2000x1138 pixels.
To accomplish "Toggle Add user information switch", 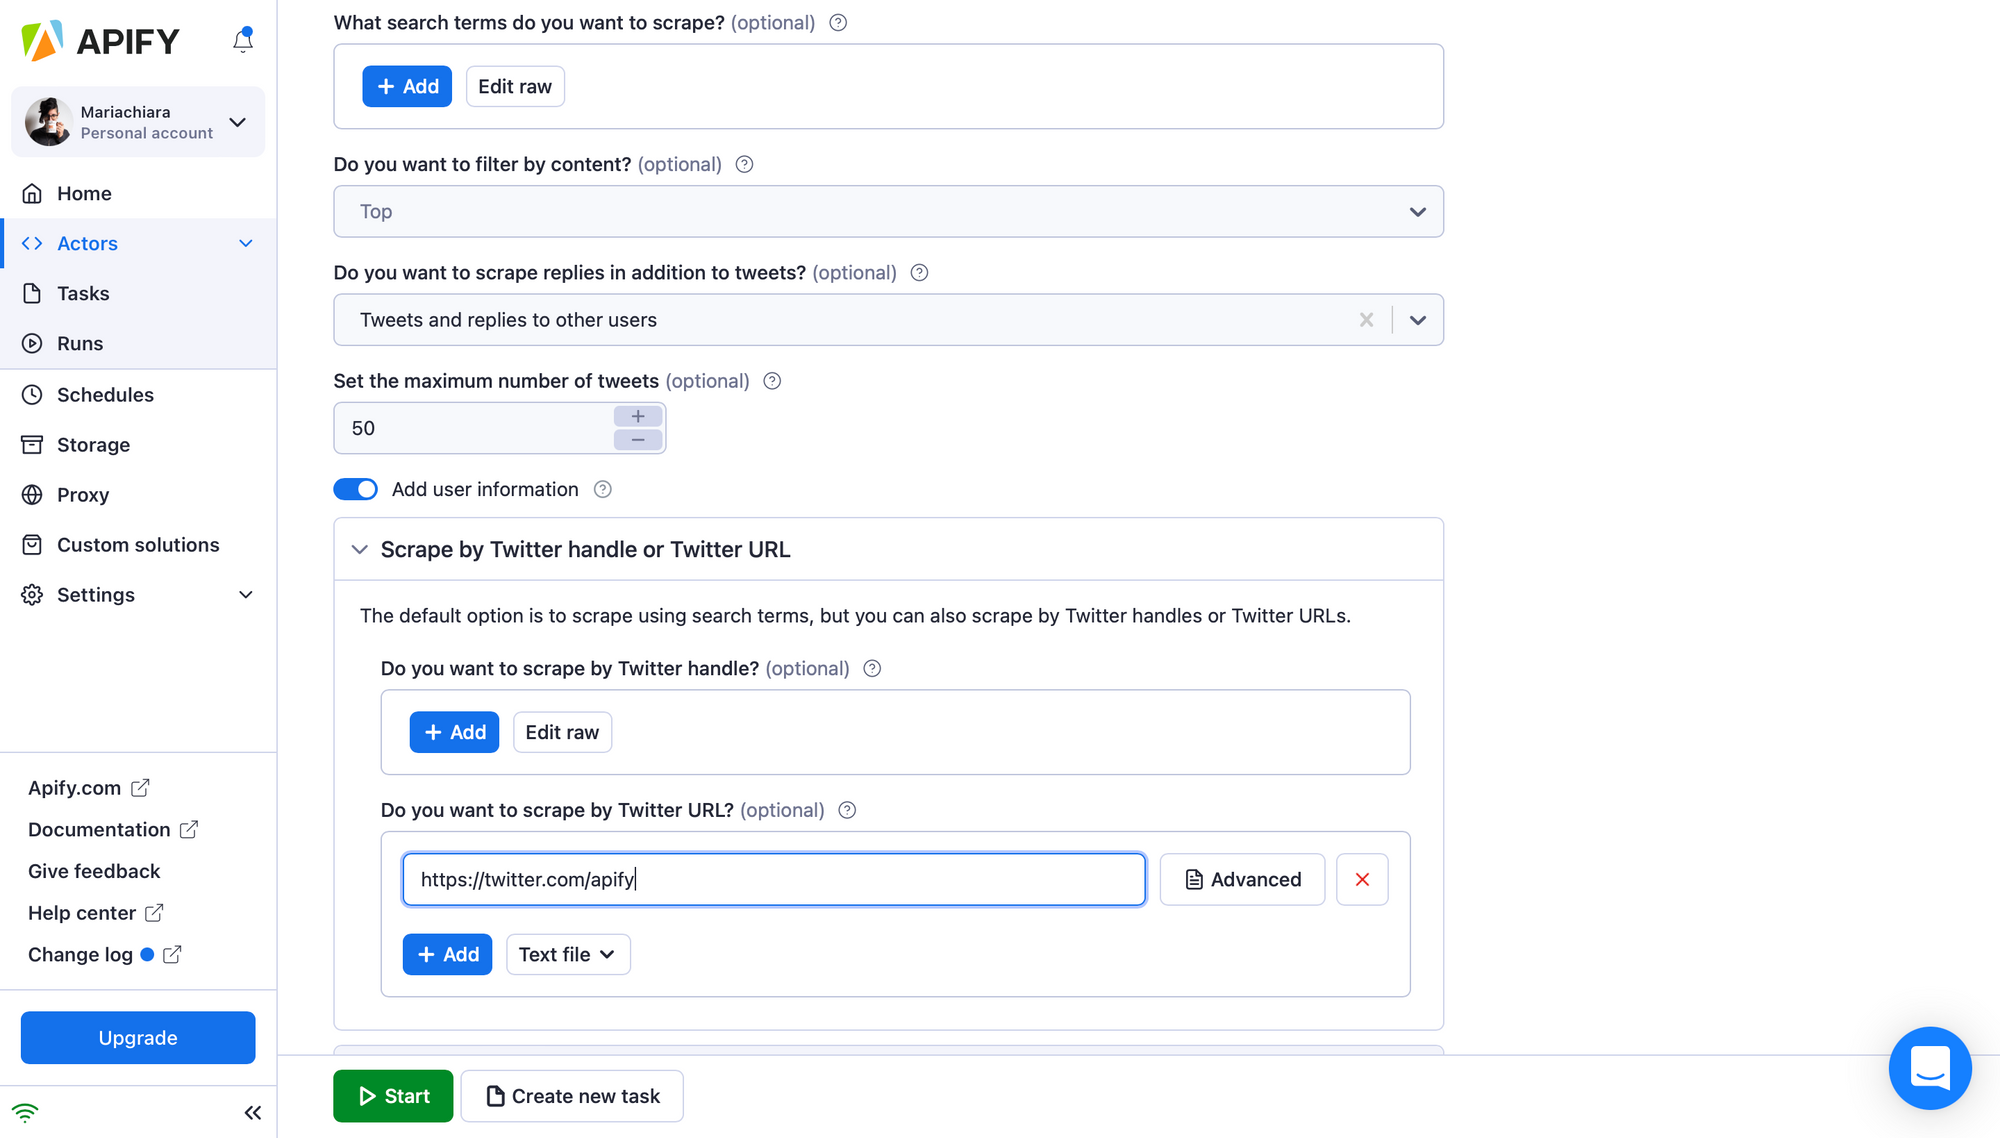I will click(x=355, y=489).
